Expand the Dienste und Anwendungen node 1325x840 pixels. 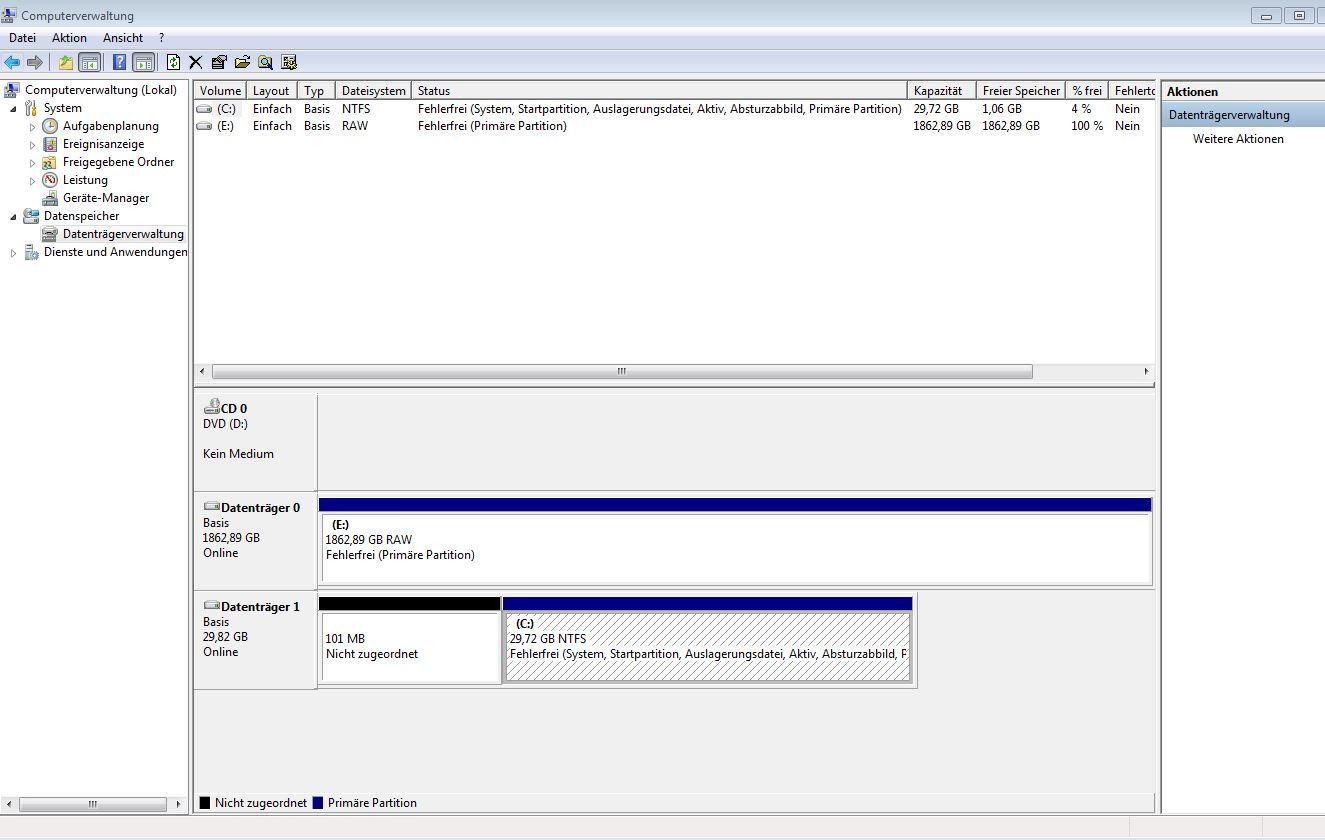[13, 253]
